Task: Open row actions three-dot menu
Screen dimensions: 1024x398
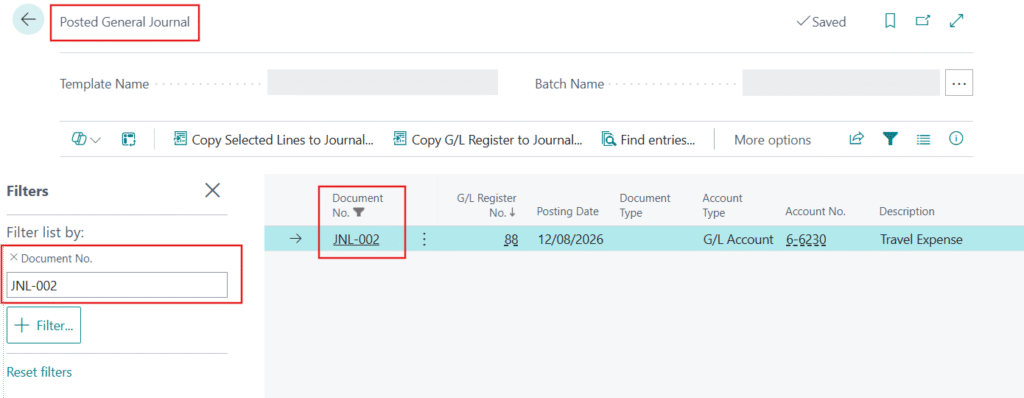Action: click(x=424, y=239)
